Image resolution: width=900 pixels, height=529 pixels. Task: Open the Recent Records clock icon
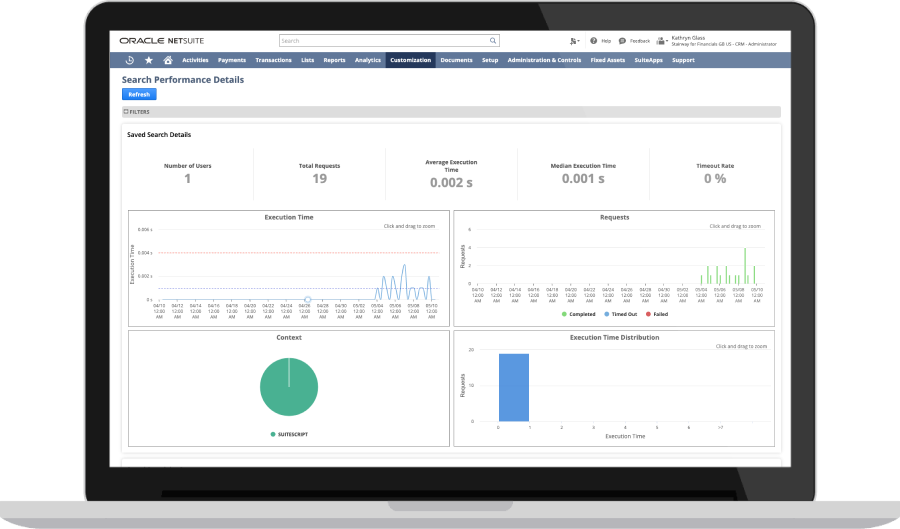(x=130, y=60)
